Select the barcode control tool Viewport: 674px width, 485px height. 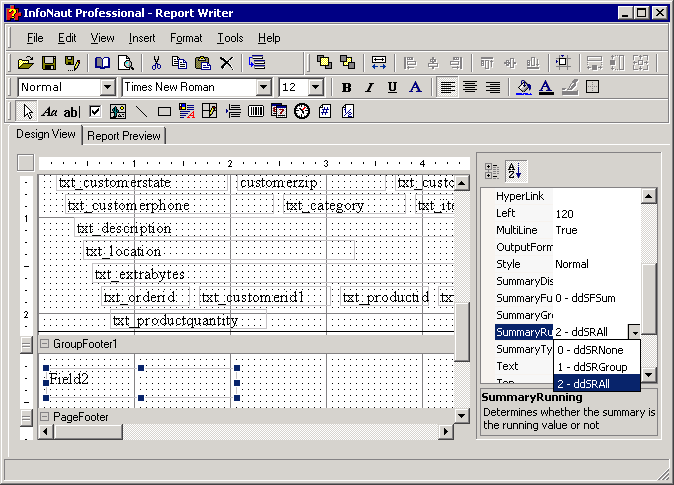click(x=256, y=112)
